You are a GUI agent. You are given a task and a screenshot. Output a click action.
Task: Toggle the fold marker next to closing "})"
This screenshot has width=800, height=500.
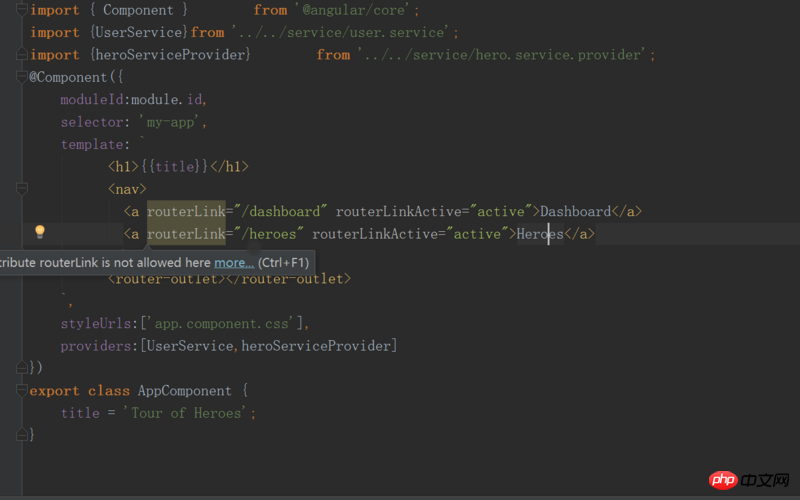tap(21, 367)
